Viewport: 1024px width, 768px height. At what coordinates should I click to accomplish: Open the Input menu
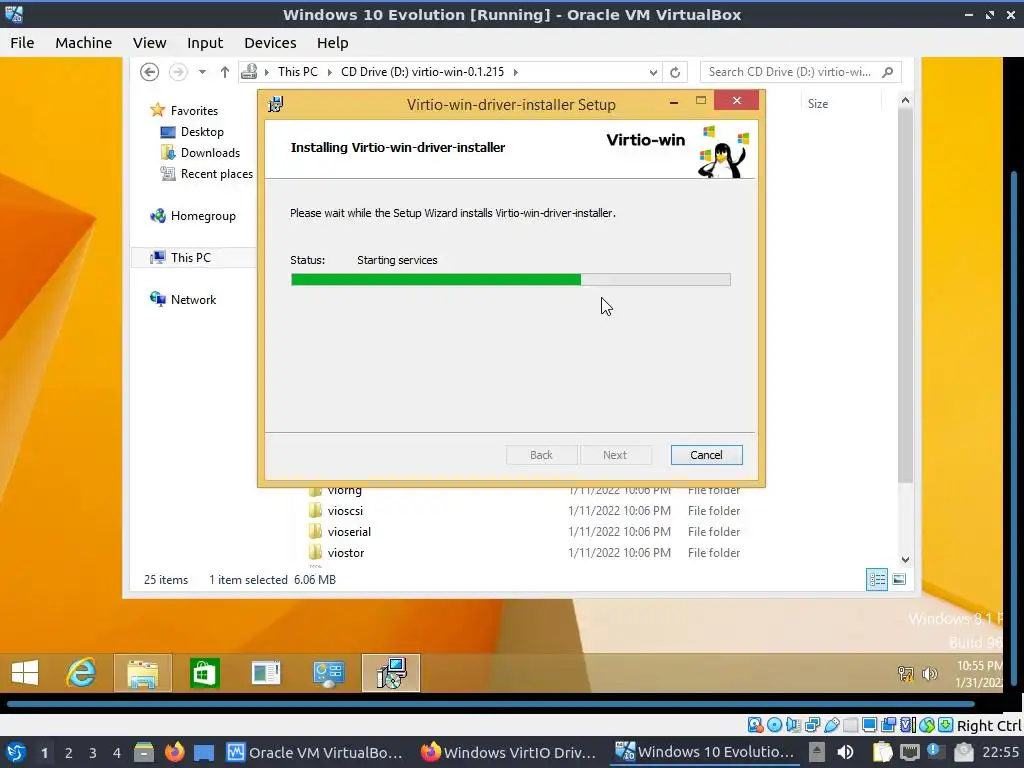(x=205, y=42)
